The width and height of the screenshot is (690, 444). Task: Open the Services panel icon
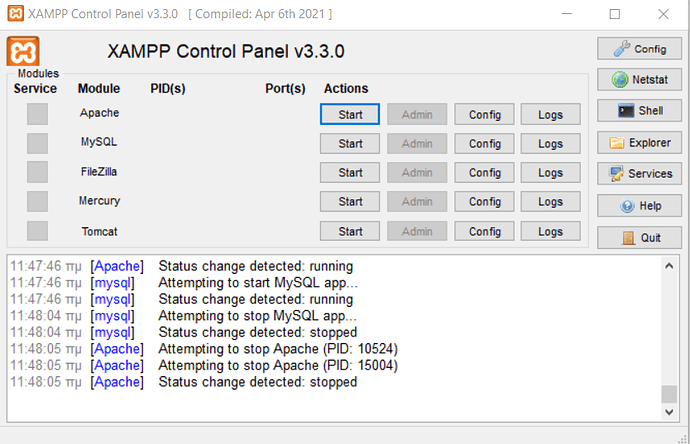(x=617, y=174)
